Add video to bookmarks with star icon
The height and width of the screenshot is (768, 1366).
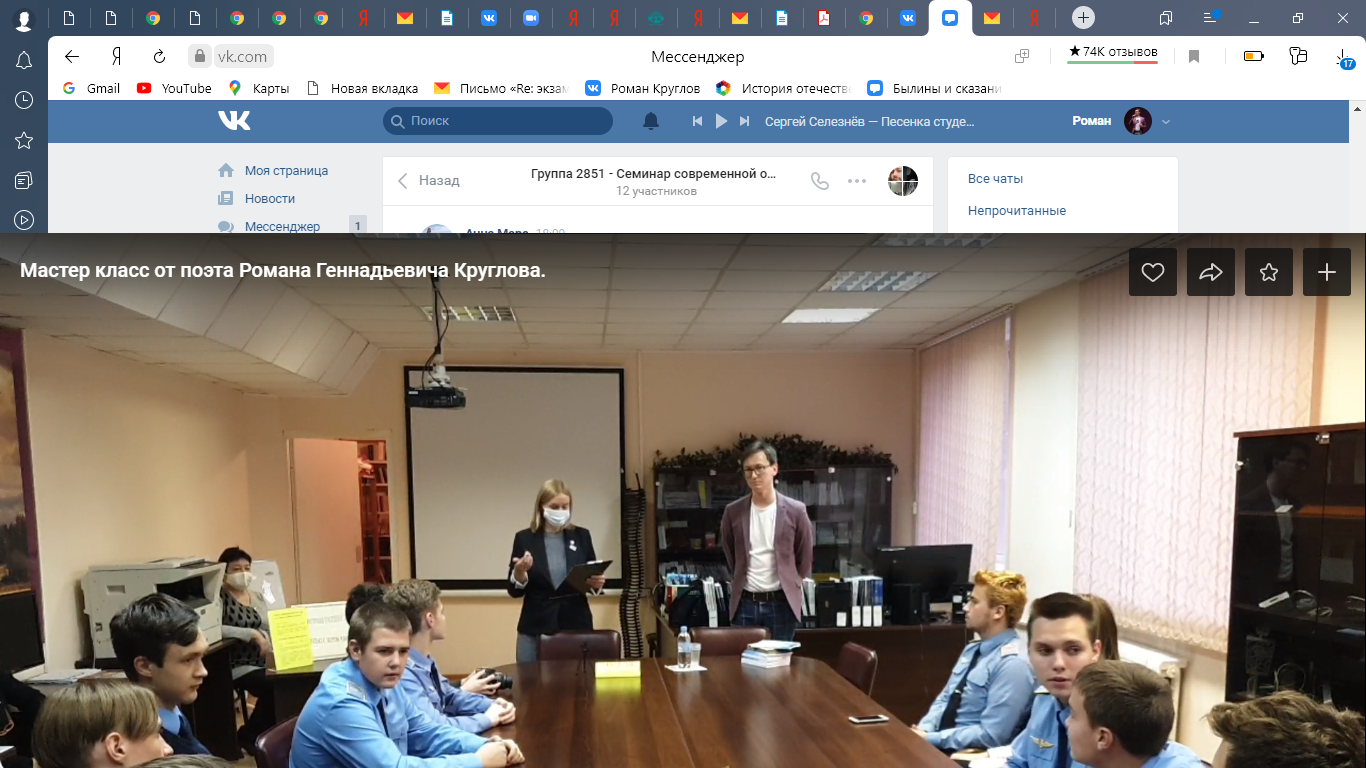(1269, 272)
